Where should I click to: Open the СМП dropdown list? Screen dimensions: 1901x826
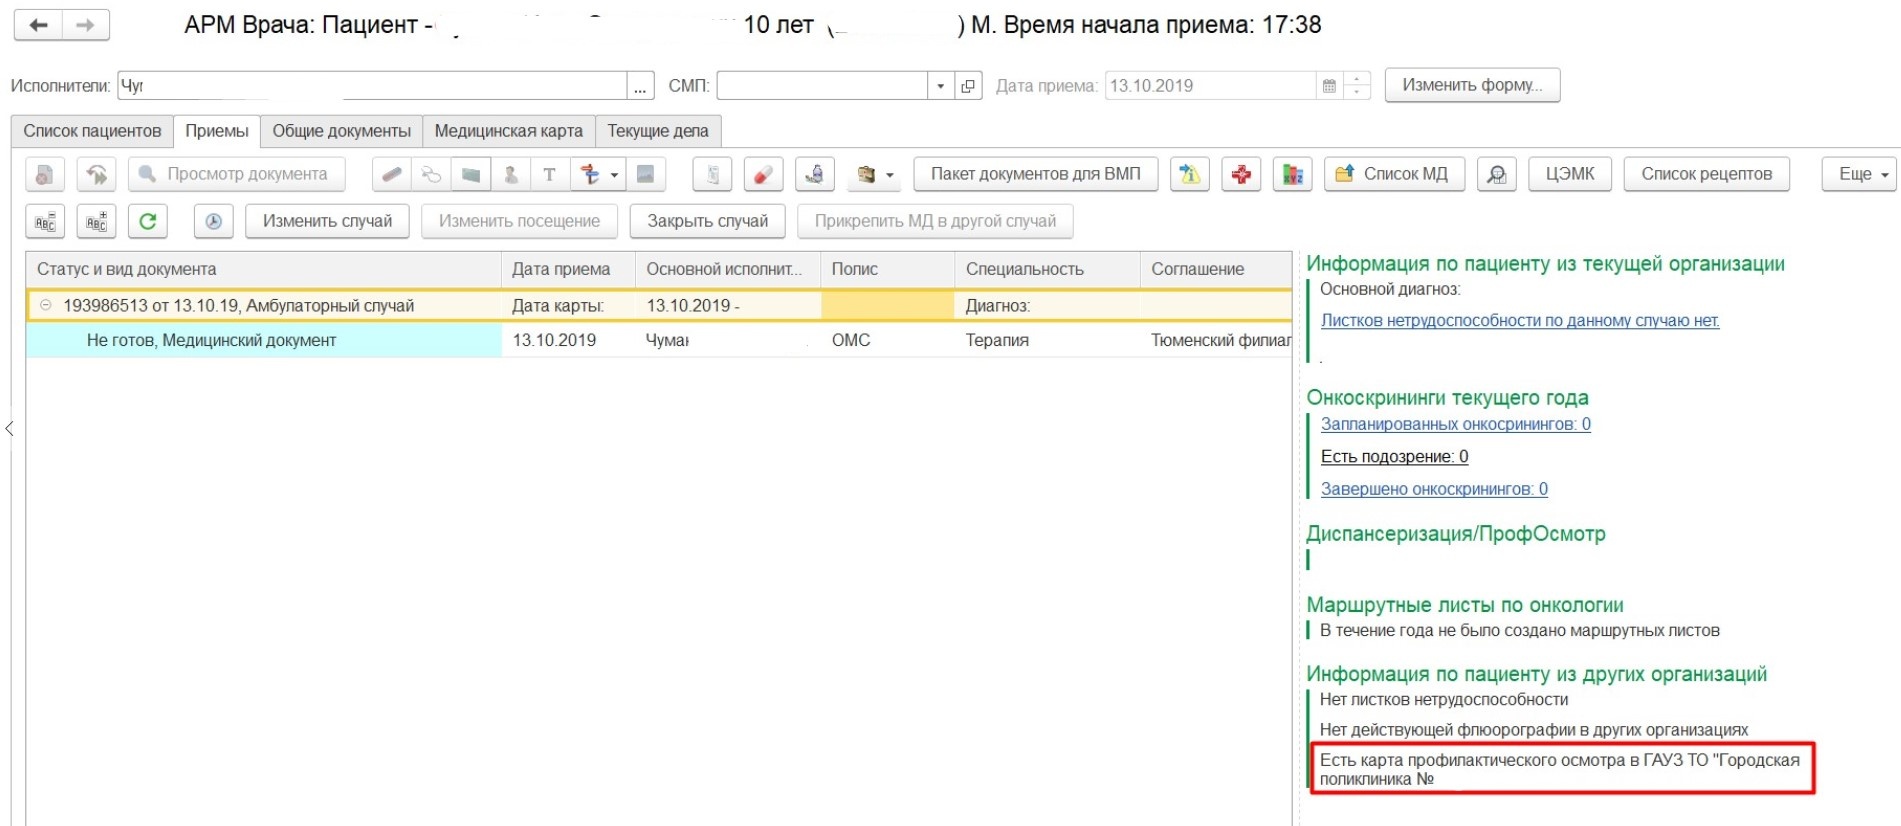click(x=940, y=86)
